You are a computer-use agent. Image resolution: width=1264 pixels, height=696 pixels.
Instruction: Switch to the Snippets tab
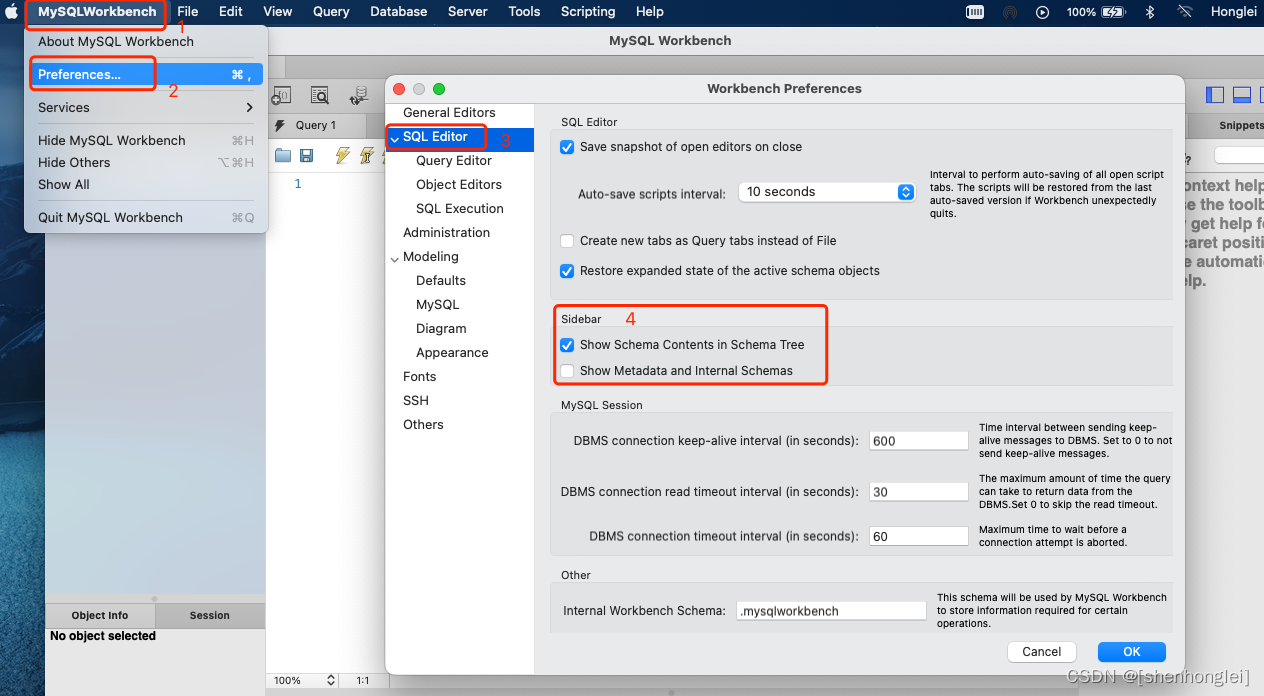coord(1240,126)
